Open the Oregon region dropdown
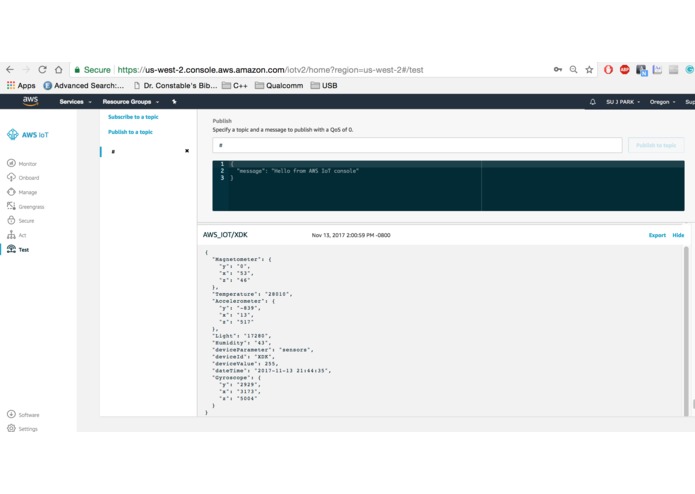This screenshot has height=494, width=695. pyautogui.click(x=663, y=101)
